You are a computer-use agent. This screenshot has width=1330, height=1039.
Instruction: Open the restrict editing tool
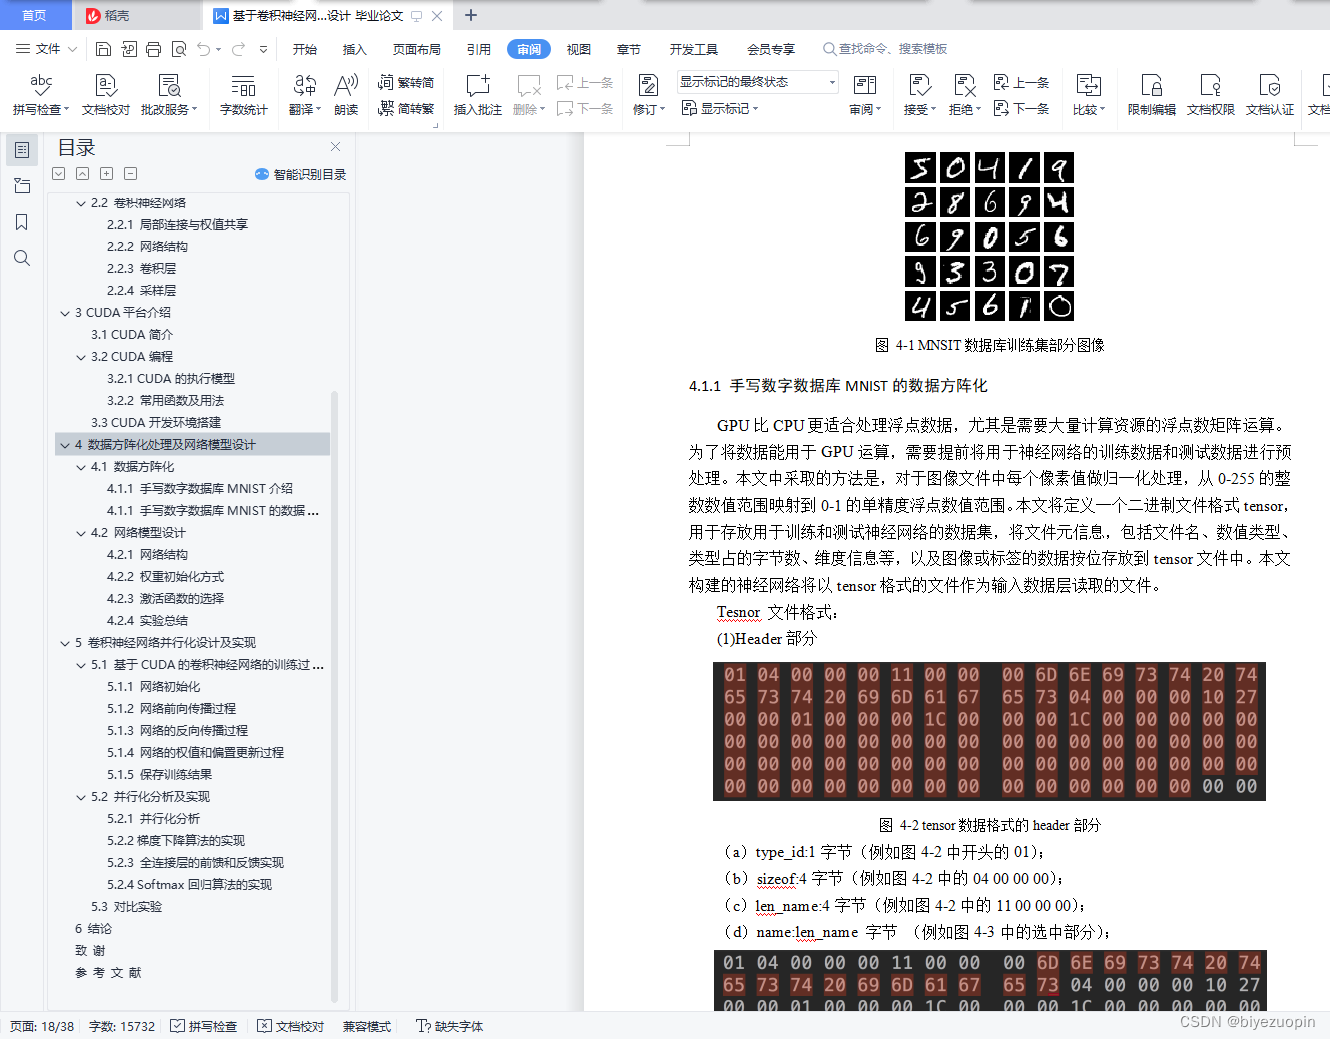(x=1152, y=94)
